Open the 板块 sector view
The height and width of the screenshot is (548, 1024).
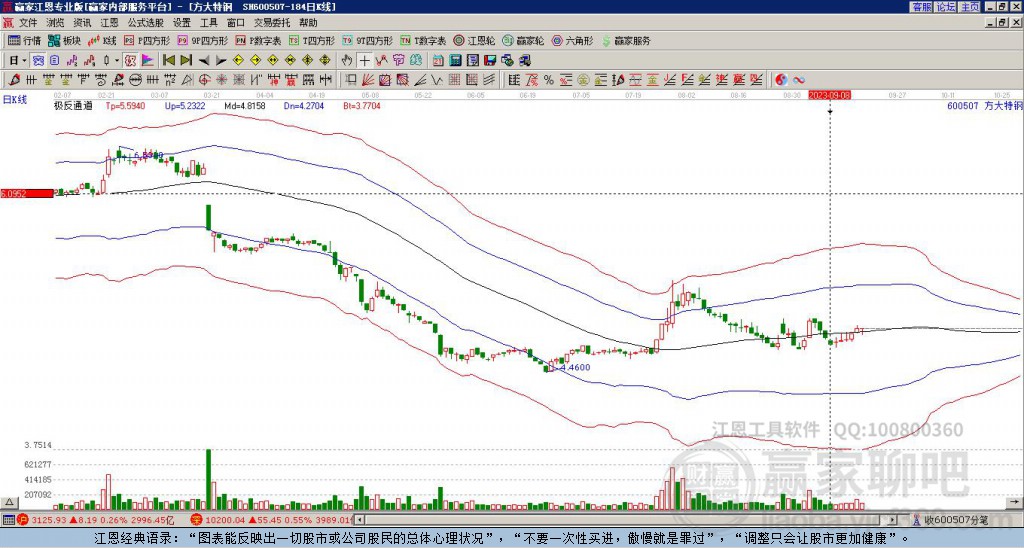click(64, 40)
